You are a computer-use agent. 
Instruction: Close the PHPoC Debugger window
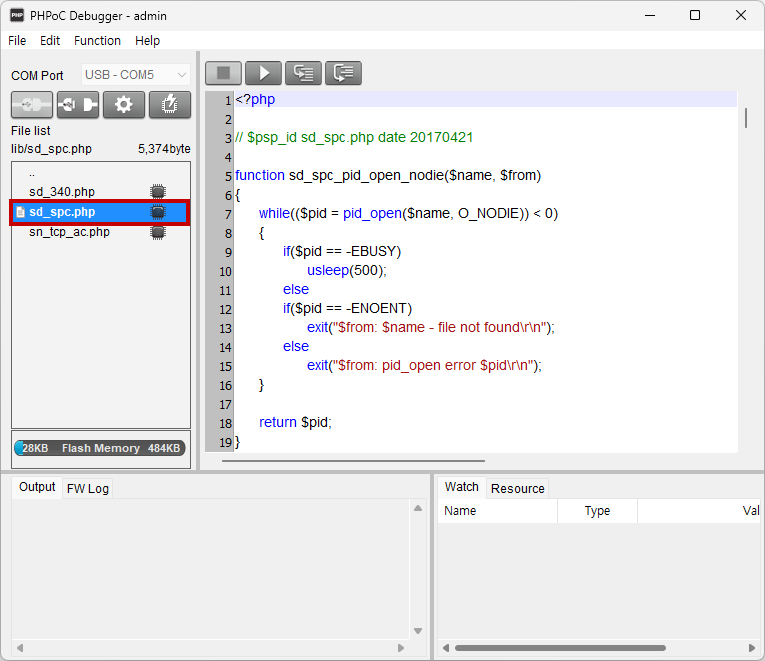pos(741,15)
